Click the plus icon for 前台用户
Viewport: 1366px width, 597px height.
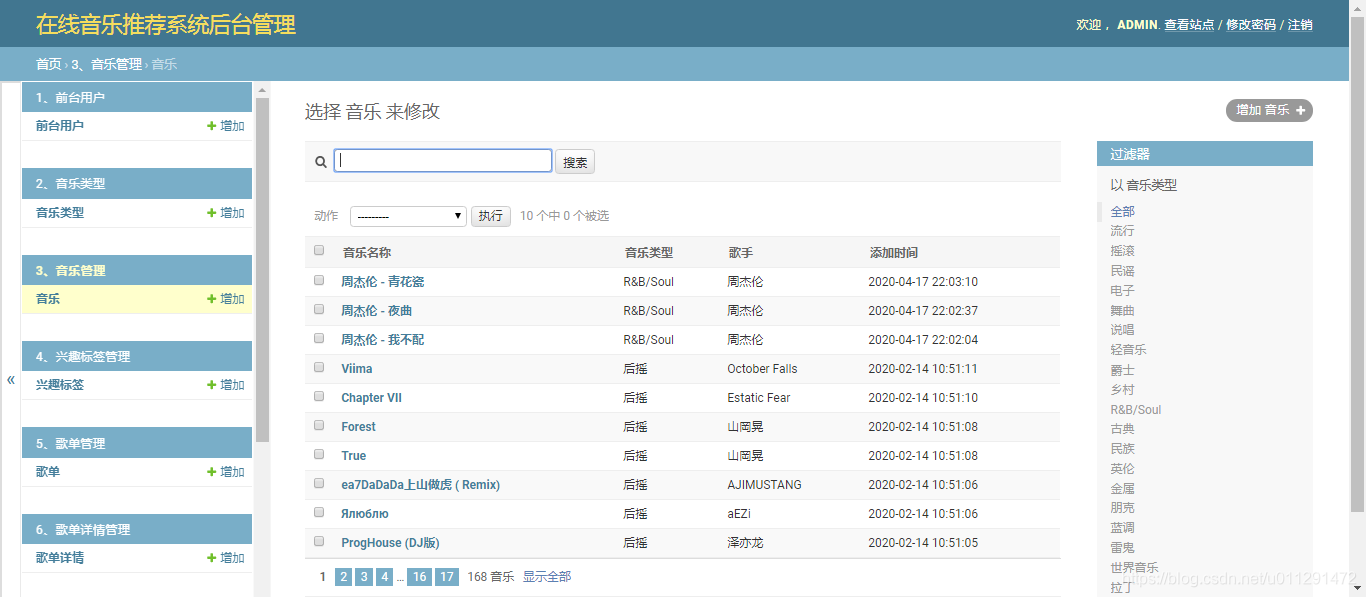tap(212, 126)
